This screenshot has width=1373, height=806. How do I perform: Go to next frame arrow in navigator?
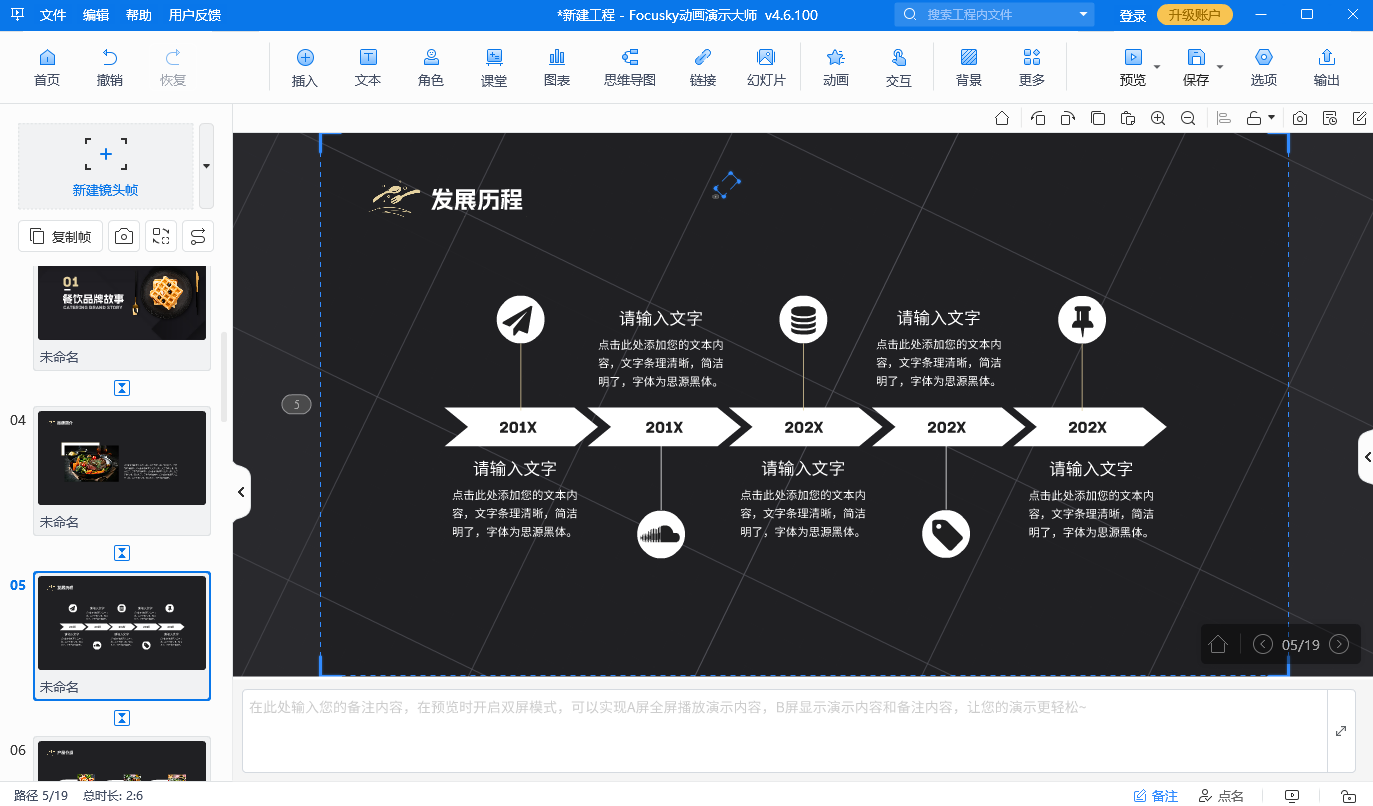pos(1340,645)
